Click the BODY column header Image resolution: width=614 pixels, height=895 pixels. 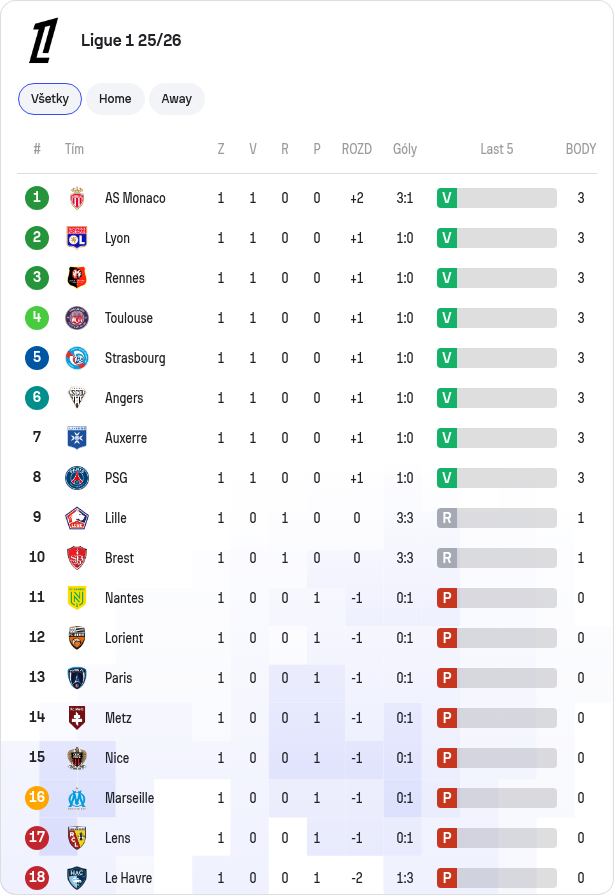point(580,149)
